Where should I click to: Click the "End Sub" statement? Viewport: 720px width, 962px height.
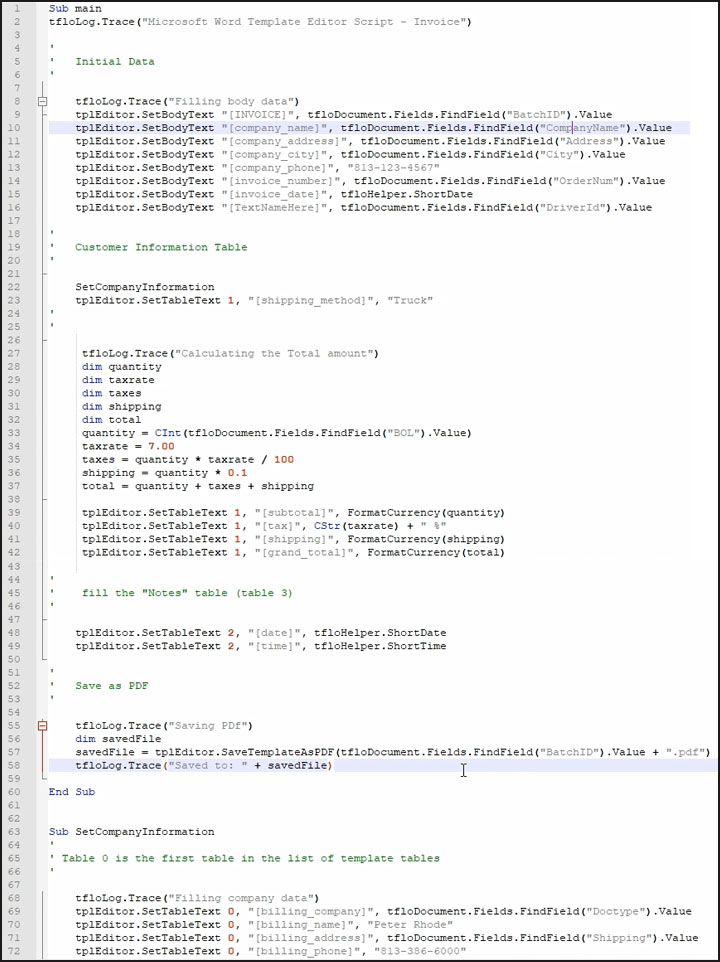pos(72,792)
